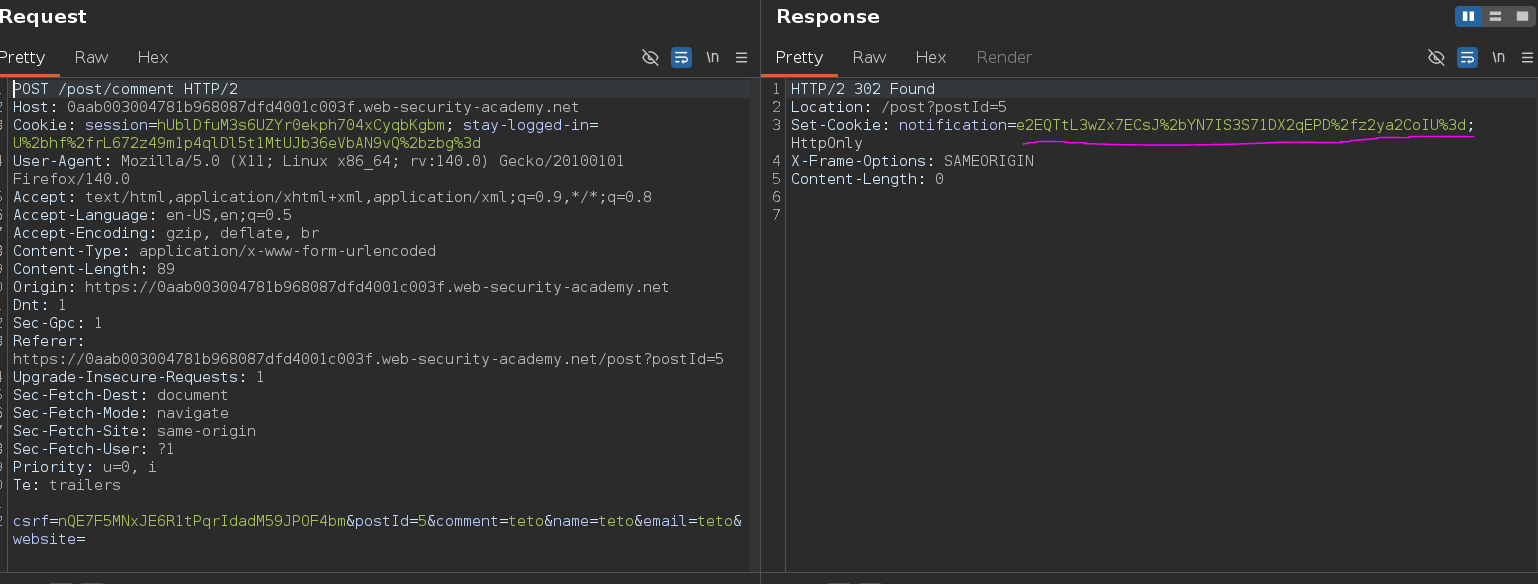Click the Sec-Fetch-Site: same-origin line

[x=134, y=431]
